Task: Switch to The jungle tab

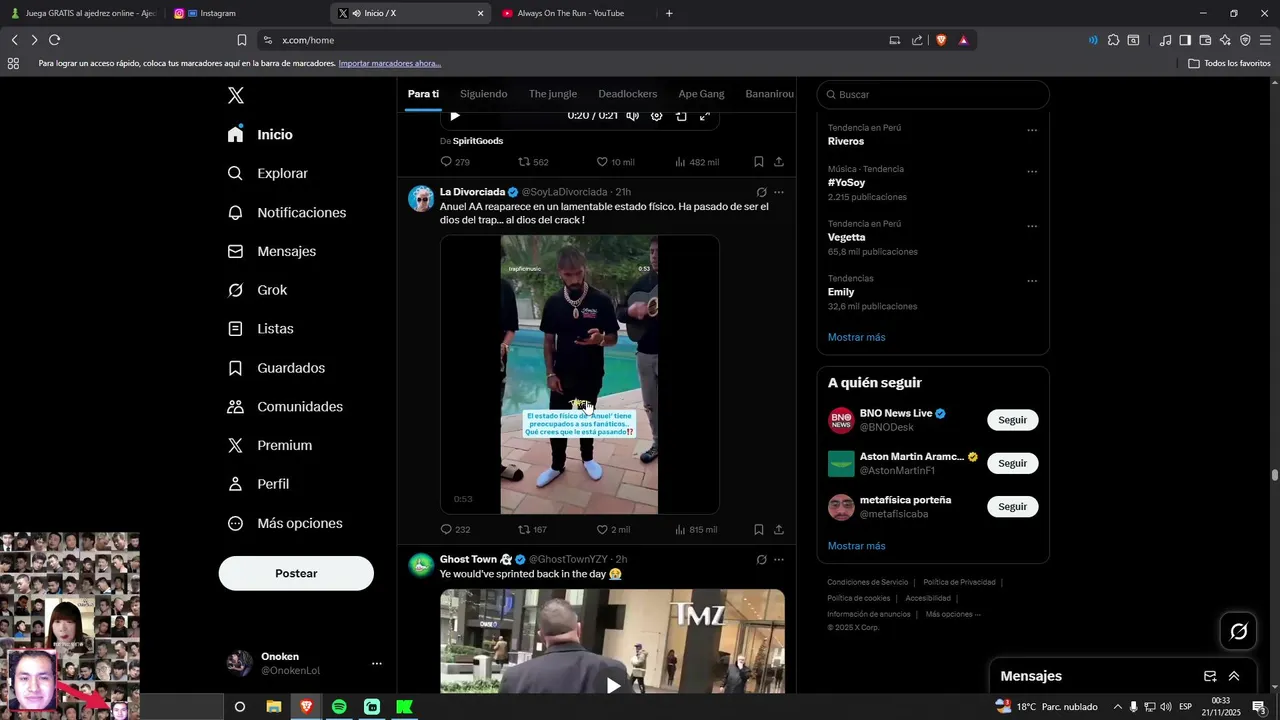Action: (x=553, y=94)
